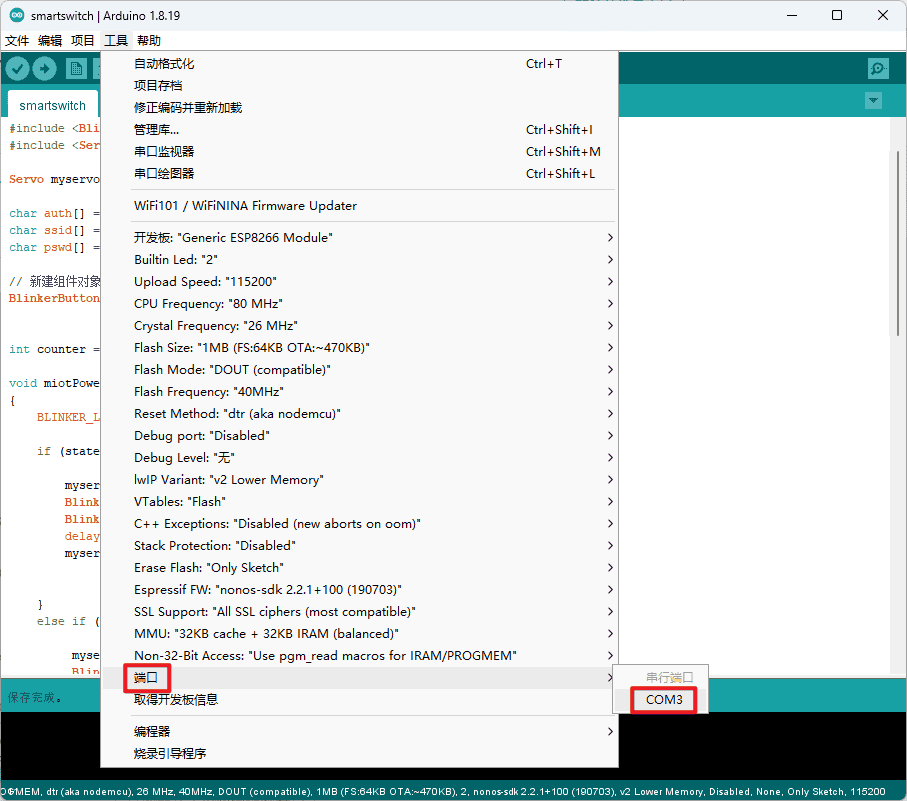Expand Debug port "Disabled" submenu
Screen dimensions: 907x801
click(359, 435)
